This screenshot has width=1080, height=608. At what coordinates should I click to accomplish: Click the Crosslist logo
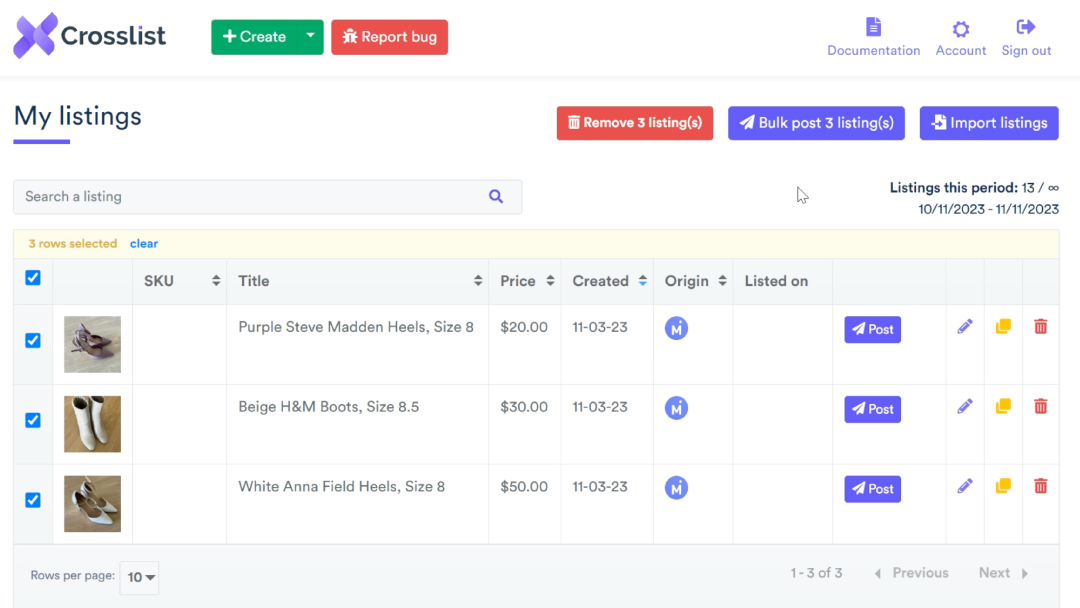click(x=88, y=35)
